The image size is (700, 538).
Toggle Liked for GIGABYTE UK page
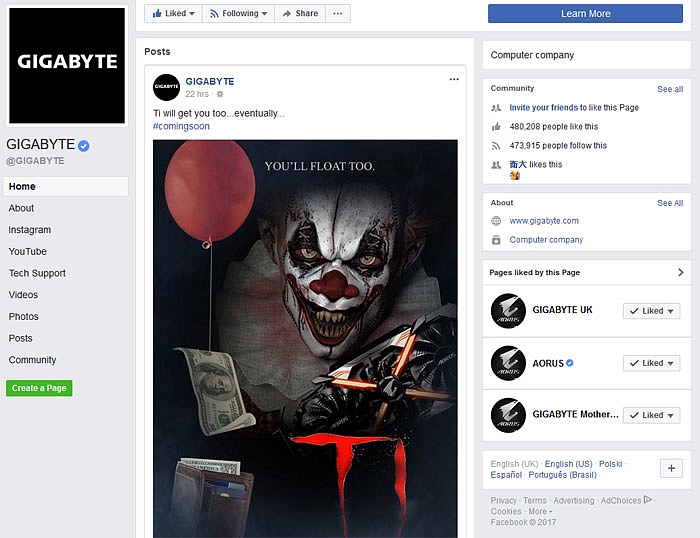(x=651, y=311)
